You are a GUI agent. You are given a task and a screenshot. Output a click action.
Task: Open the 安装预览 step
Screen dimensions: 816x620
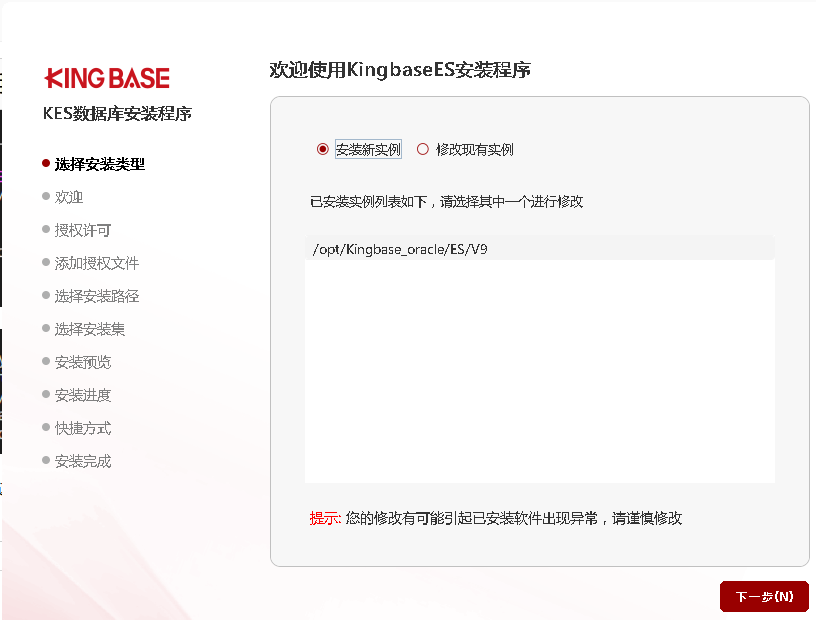pos(83,362)
